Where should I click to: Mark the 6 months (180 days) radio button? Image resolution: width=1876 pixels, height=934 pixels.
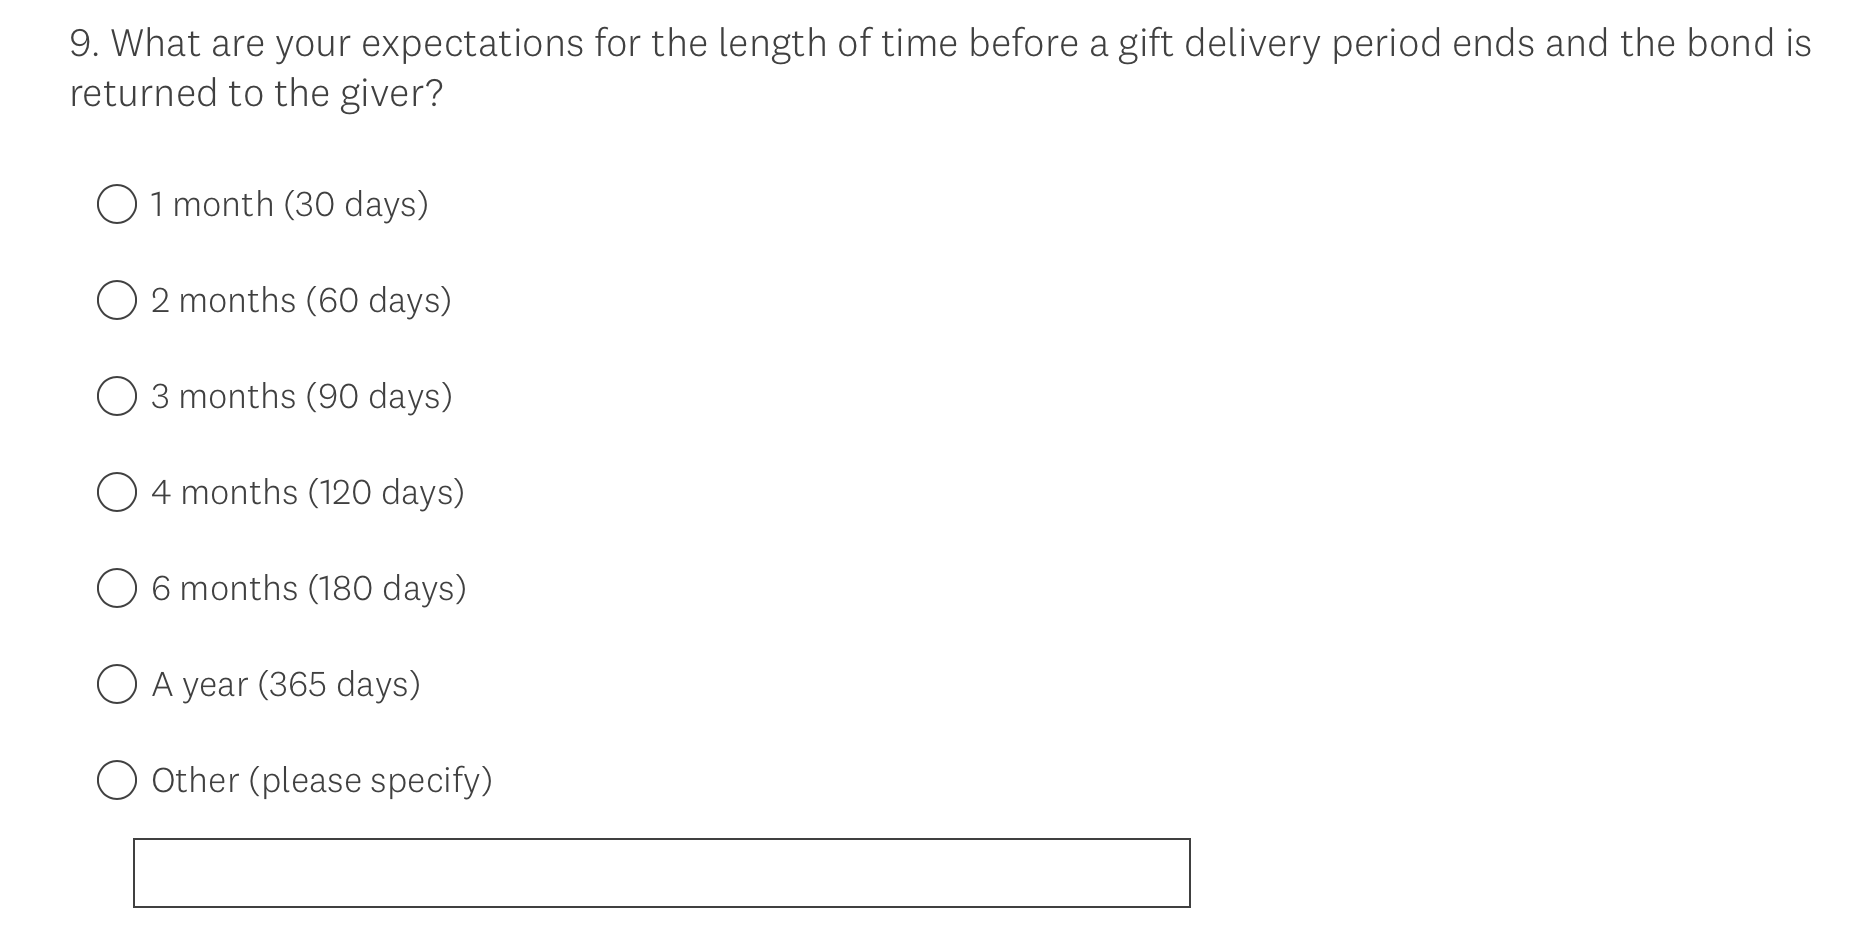point(117,588)
